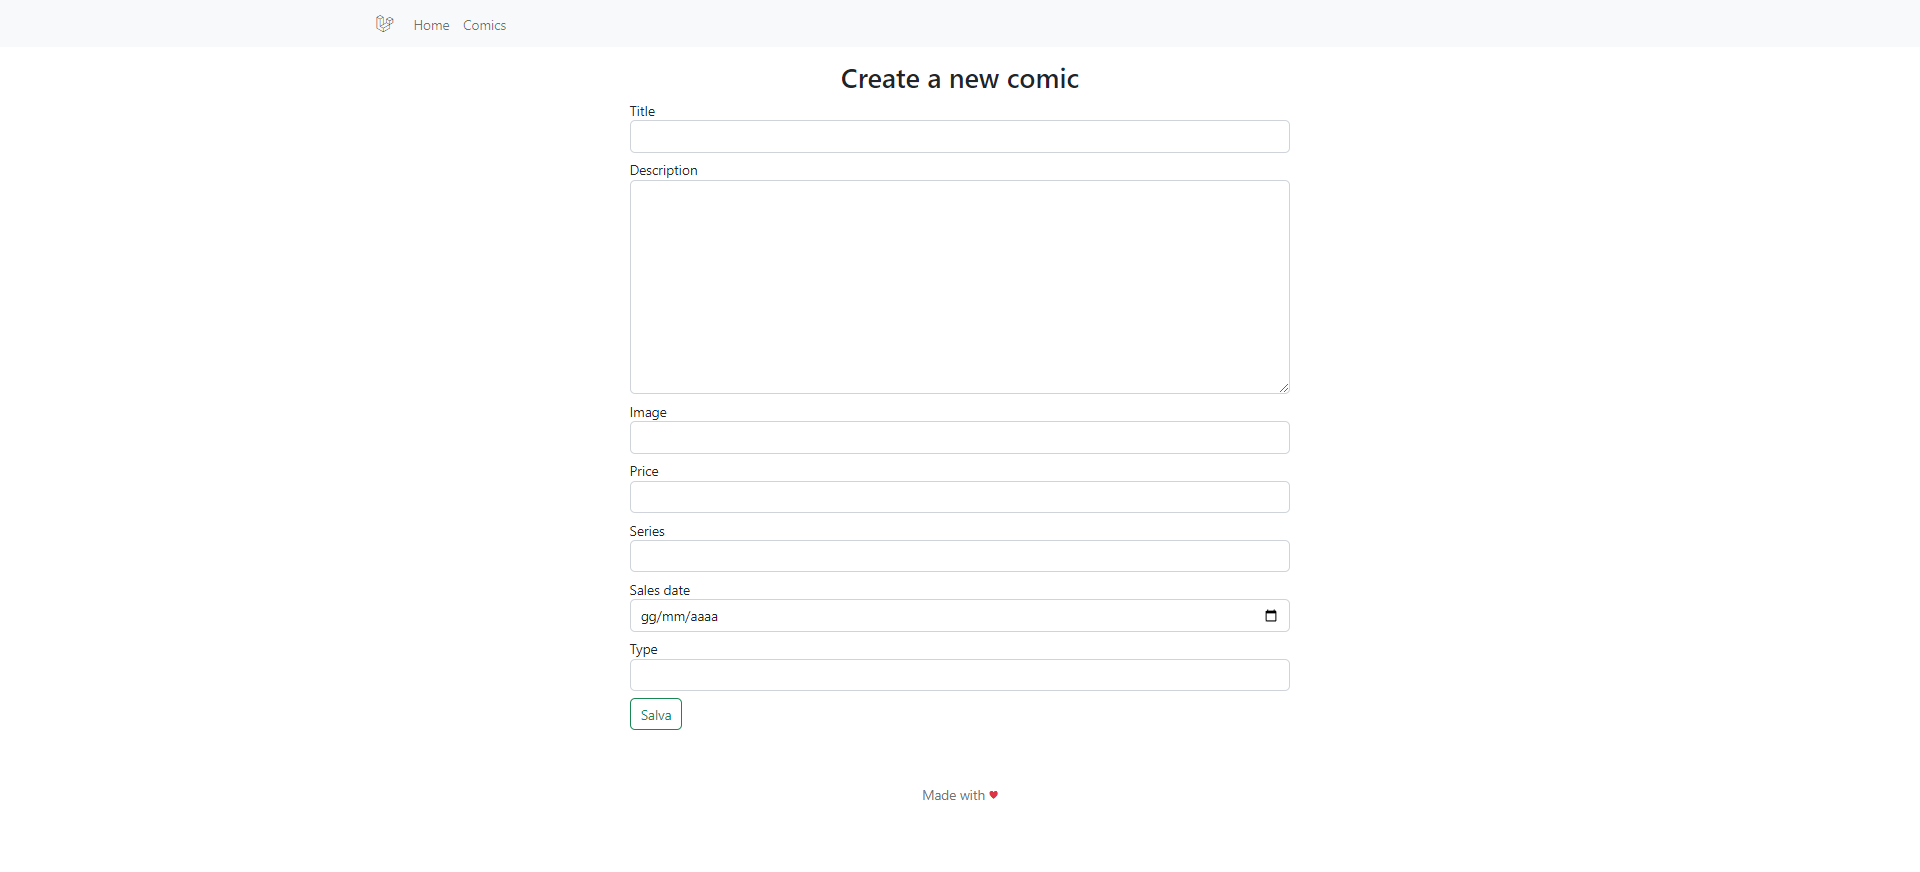1920x872 pixels.
Task: Click the Series input field
Action: coord(959,556)
